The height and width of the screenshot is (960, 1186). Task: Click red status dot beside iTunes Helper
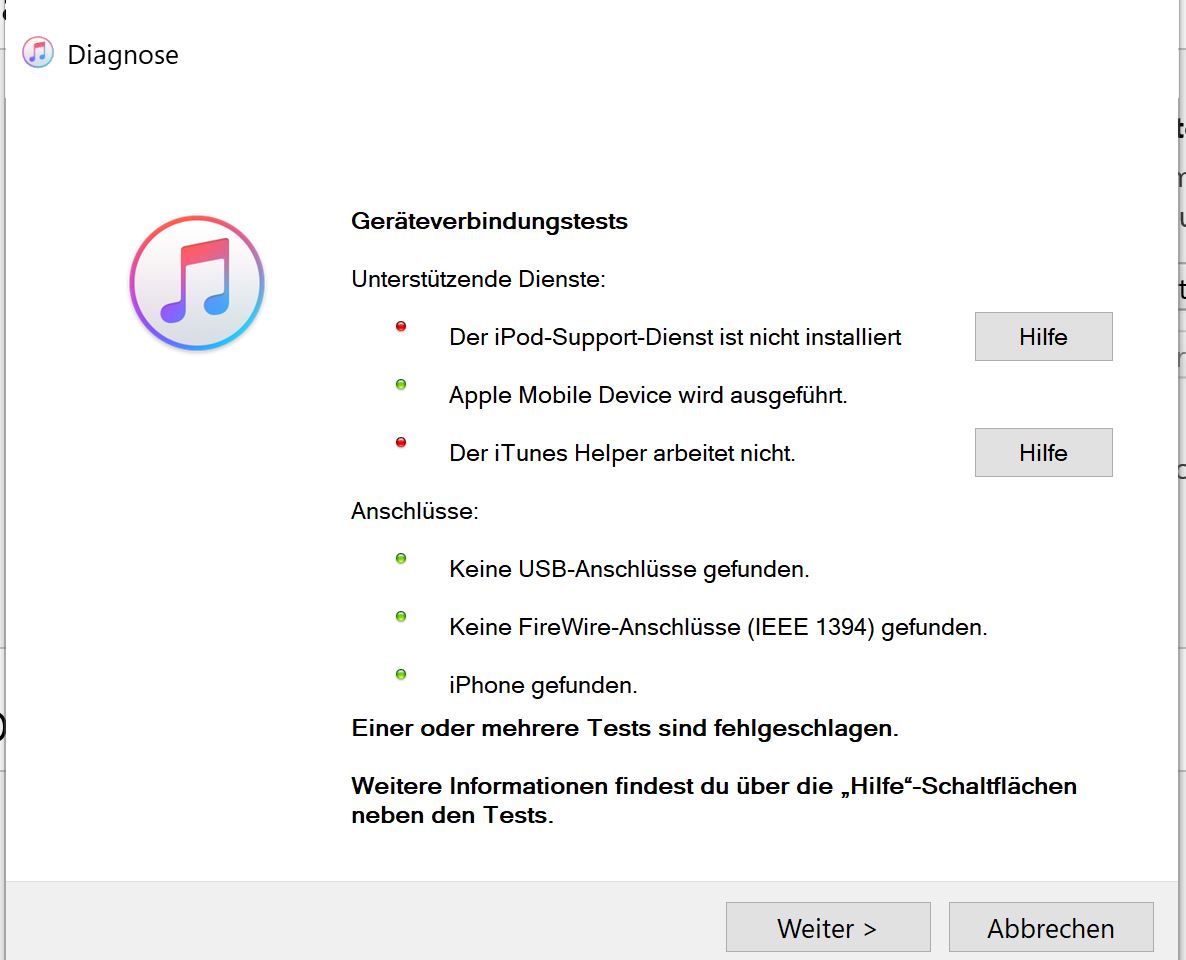[x=401, y=442]
